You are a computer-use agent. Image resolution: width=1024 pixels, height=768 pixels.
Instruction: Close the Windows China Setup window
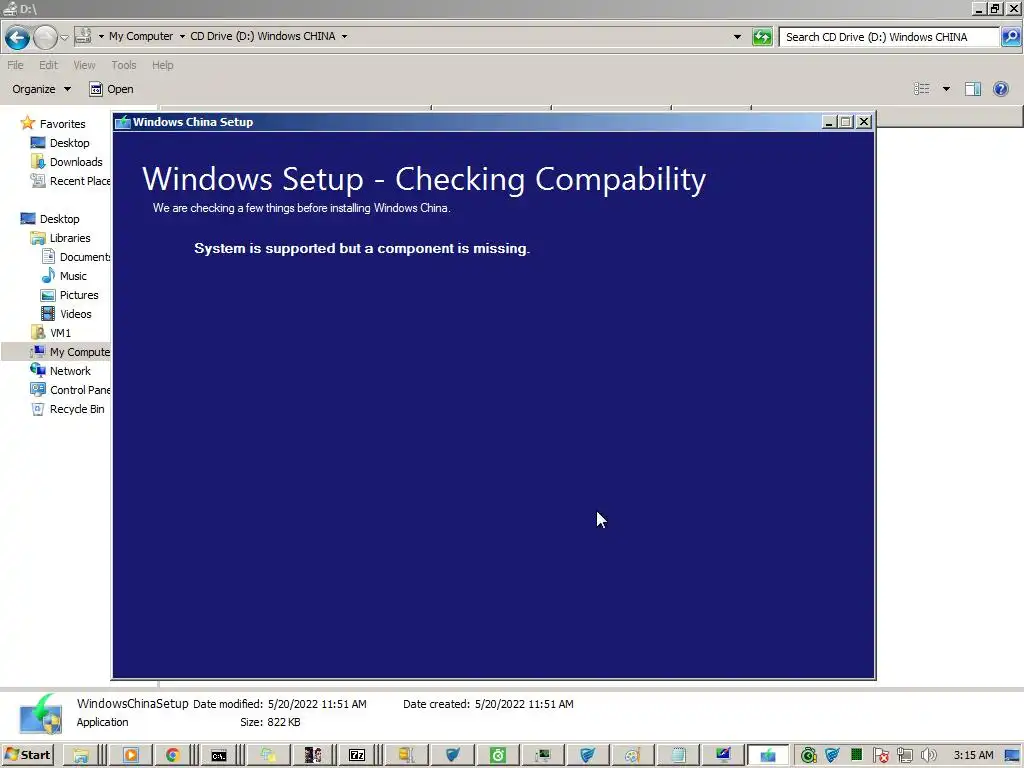[x=863, y=121]
